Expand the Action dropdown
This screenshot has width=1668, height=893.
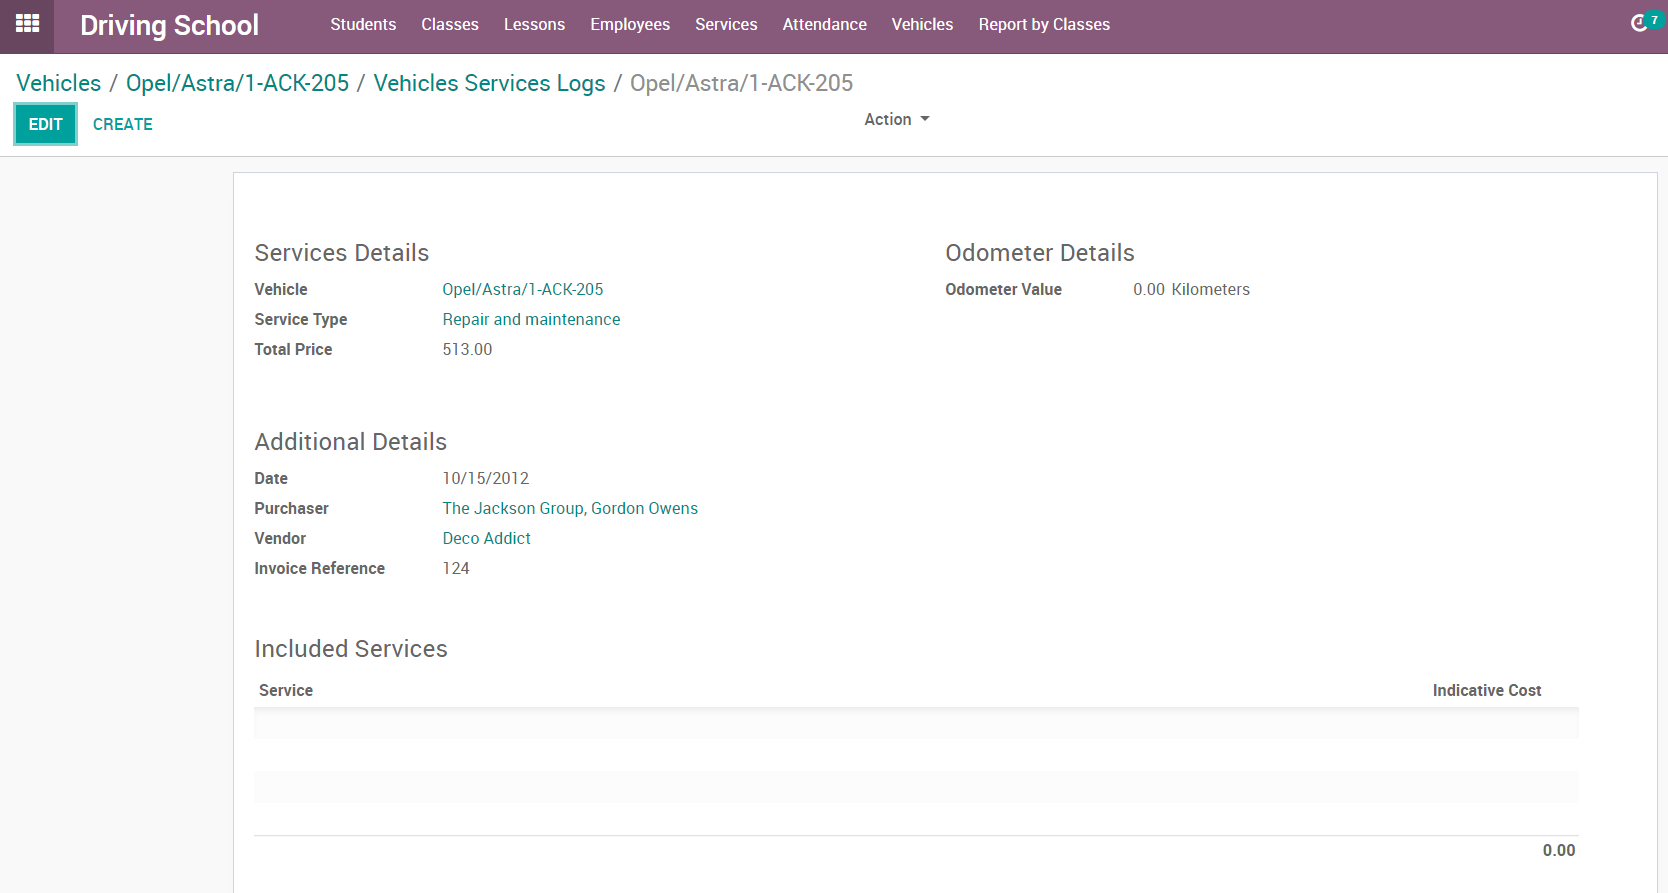(x=896, y=119)
